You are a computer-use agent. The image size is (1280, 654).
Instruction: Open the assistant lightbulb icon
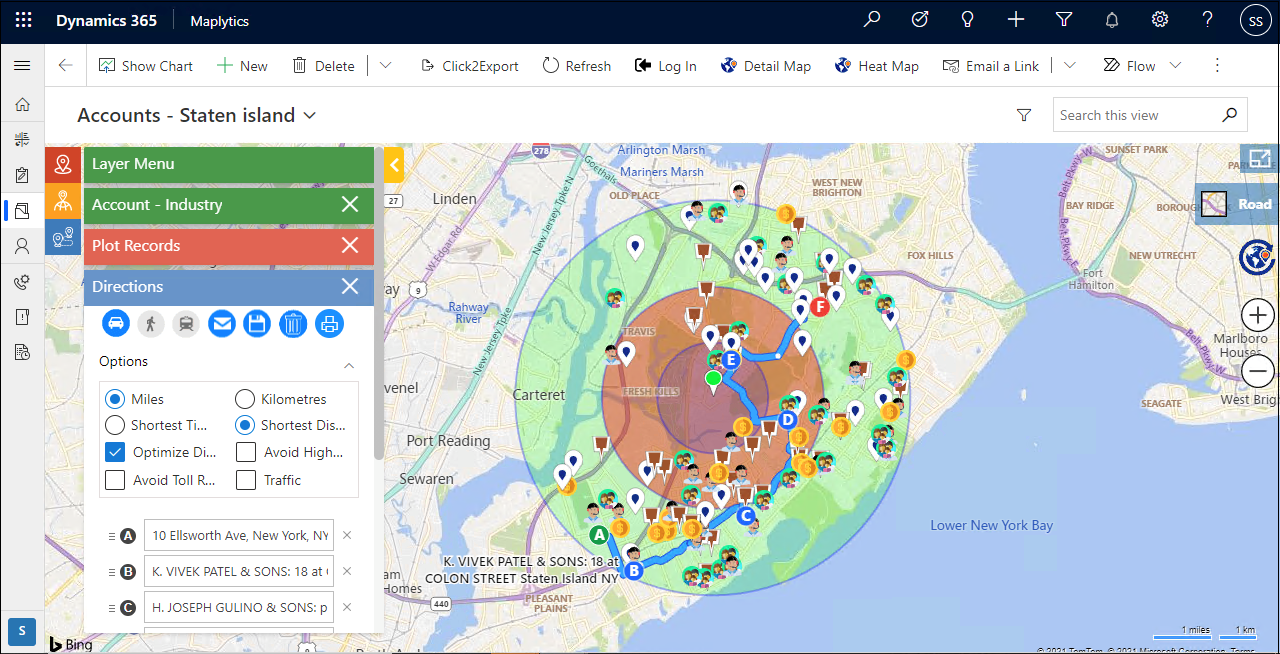click(x=967, y=20)
